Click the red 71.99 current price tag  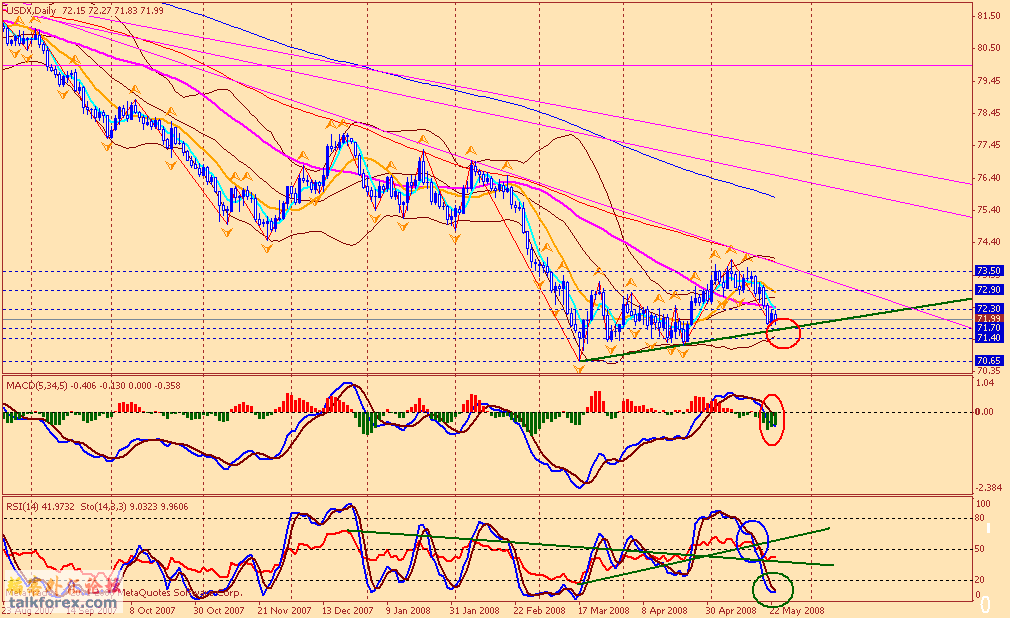coord(988,318)
